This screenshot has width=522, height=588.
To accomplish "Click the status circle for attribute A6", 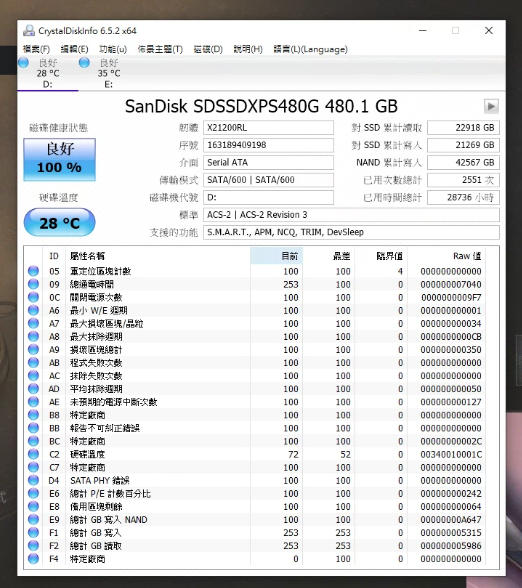I will coord(33,310).
